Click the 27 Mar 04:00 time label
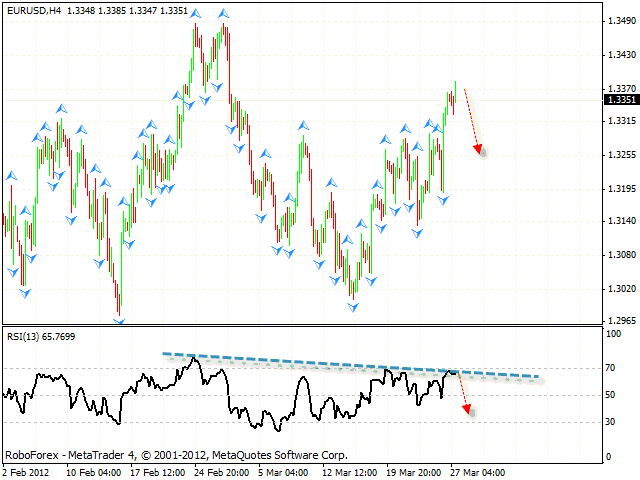 click(x=478, y=473)
